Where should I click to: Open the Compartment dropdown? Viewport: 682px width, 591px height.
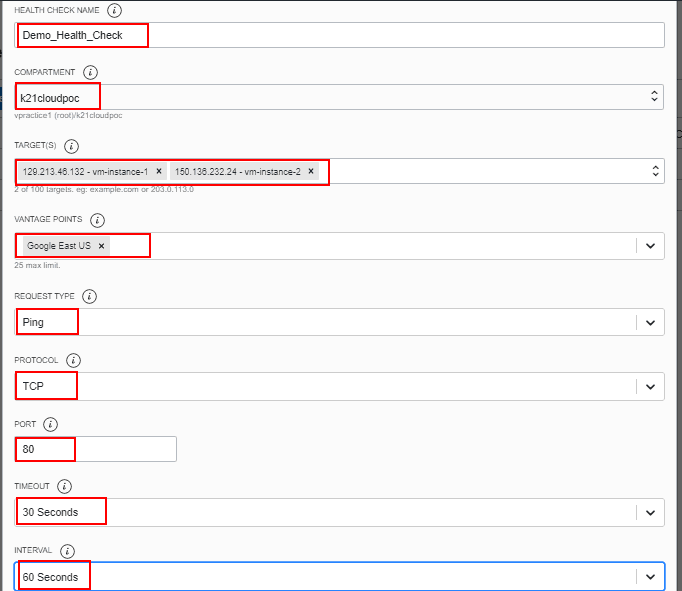tap(654, 97)
